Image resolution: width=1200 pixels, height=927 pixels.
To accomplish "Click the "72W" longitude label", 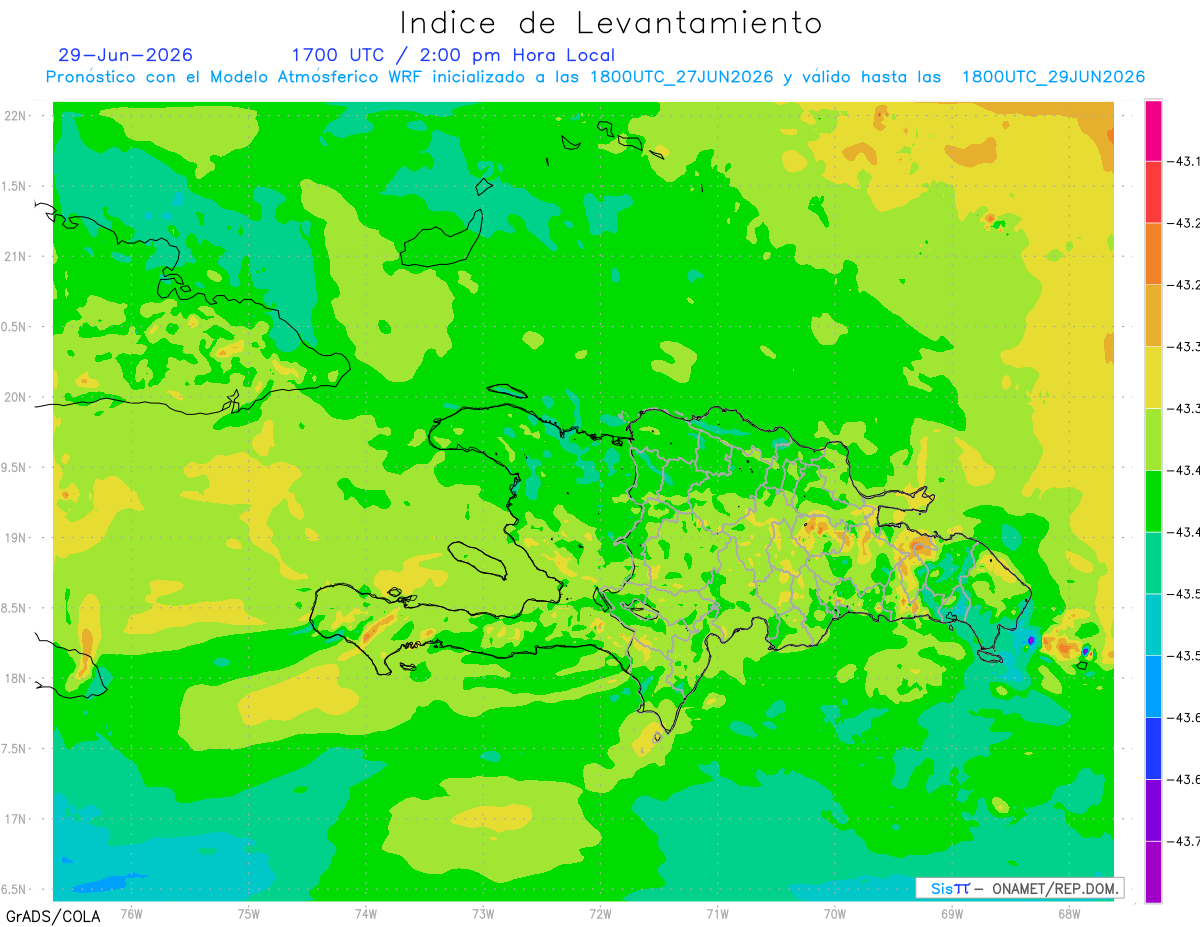I will point(600,913).
